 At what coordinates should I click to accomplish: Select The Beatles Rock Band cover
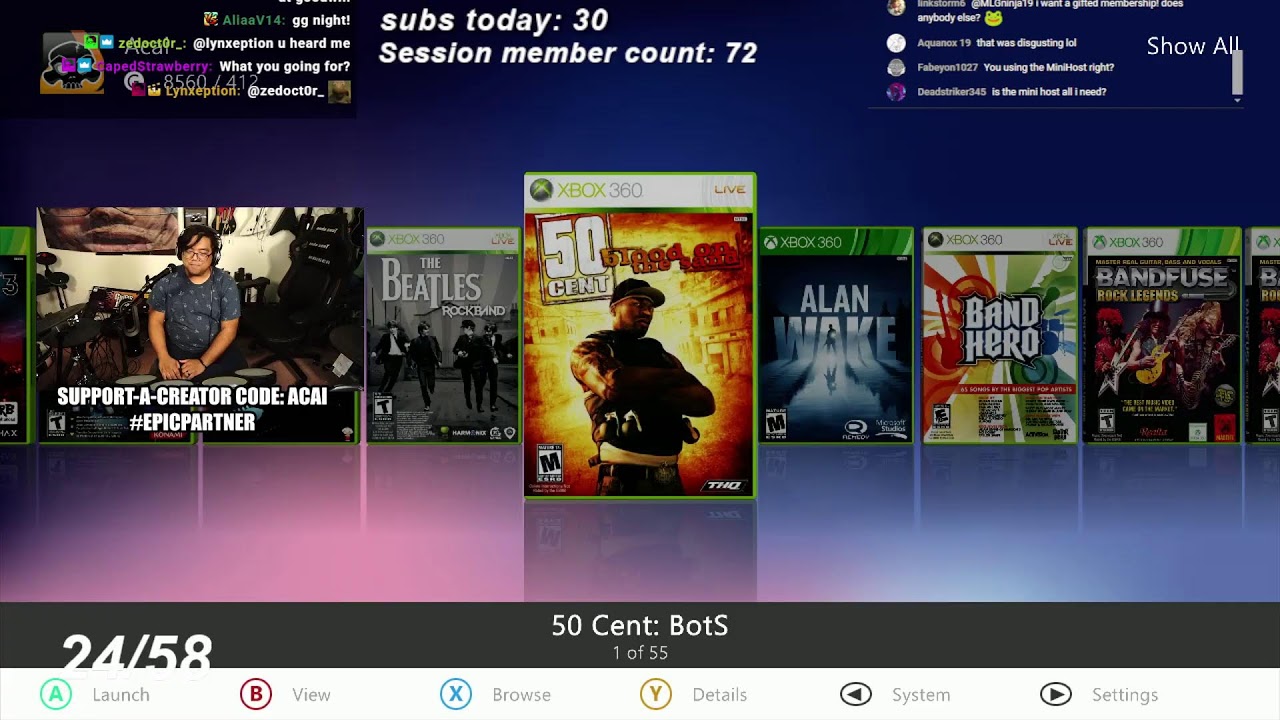coord(443,335)
